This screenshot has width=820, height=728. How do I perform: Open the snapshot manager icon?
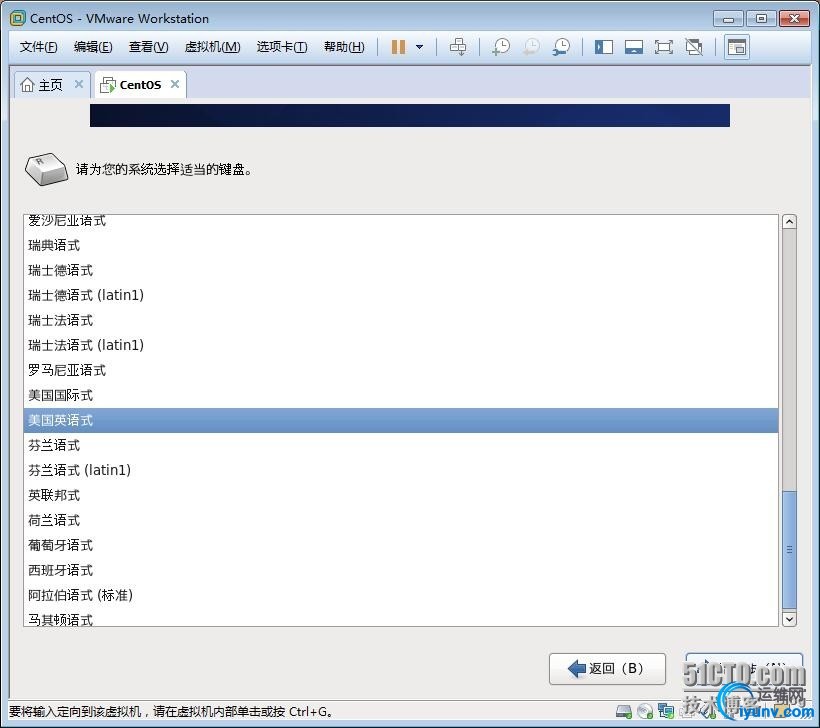[x=562, y=47]
